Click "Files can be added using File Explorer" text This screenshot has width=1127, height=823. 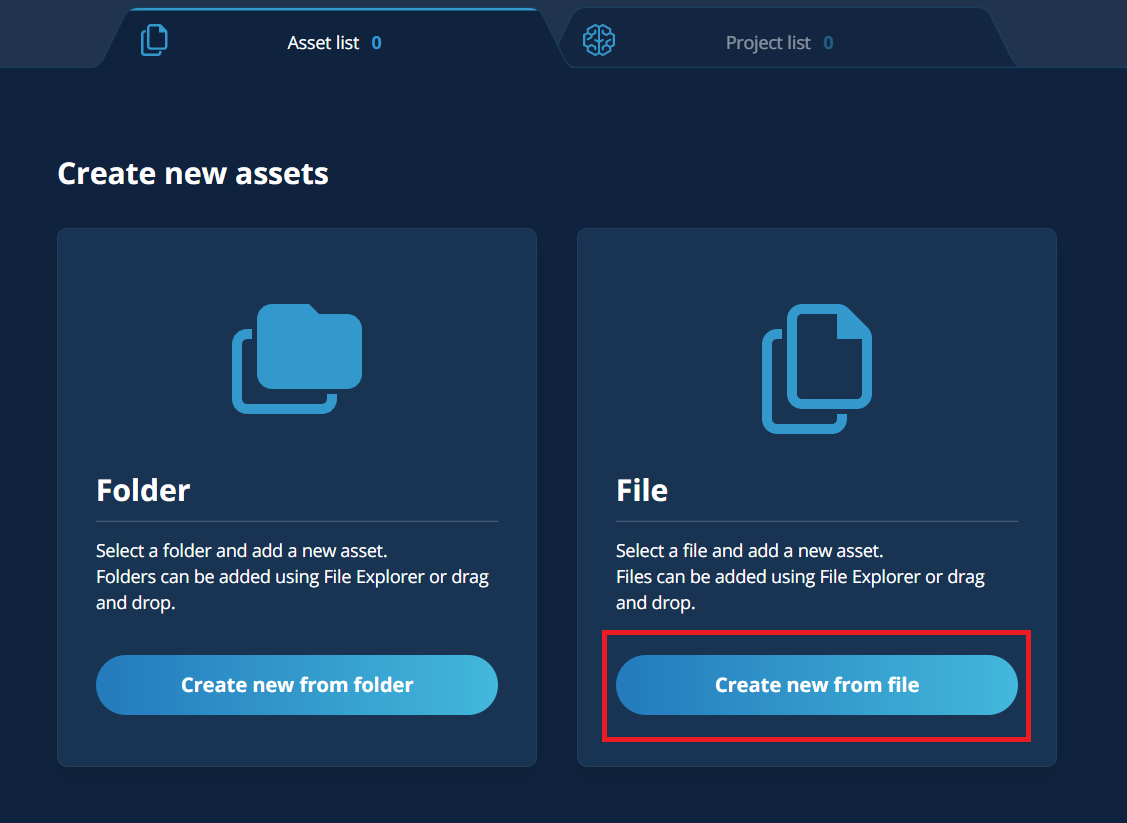pos(768,577)
